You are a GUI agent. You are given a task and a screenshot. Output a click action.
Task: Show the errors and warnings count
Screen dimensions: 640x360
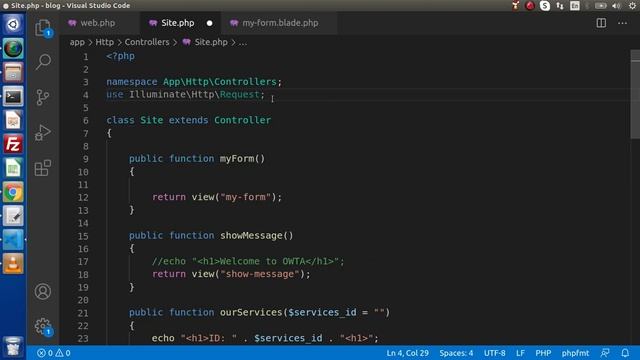pyautogui.click(x=53, y=353)
